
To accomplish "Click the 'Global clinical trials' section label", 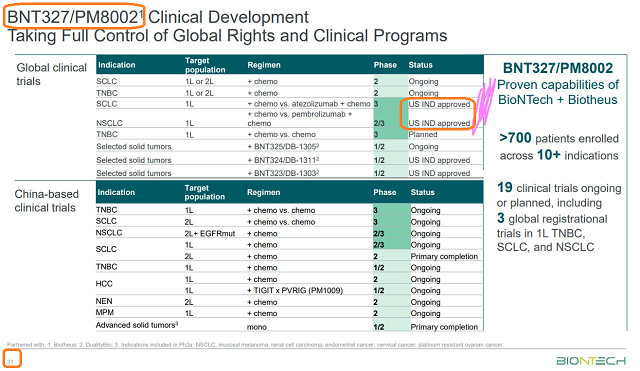I will pyautogui.click(x=51, y=74).
